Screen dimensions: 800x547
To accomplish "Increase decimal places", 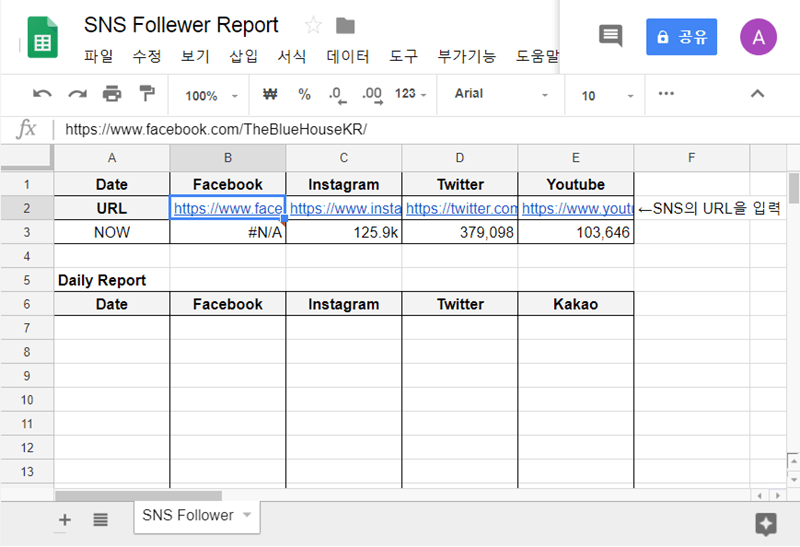I will tap(372, 95).
